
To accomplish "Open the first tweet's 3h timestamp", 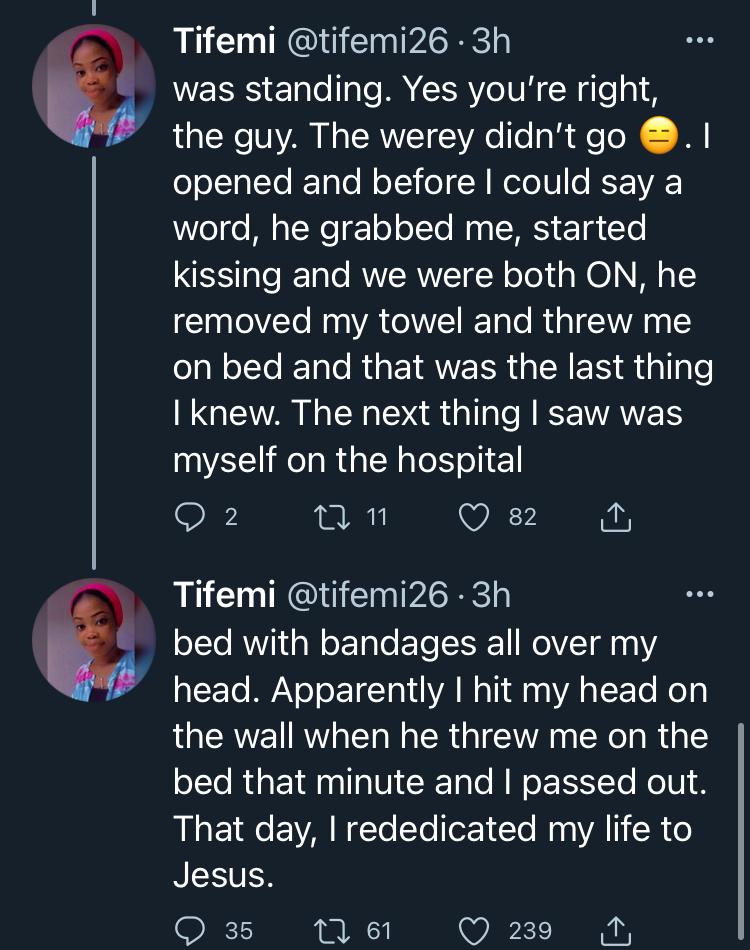I will [491, 41].
